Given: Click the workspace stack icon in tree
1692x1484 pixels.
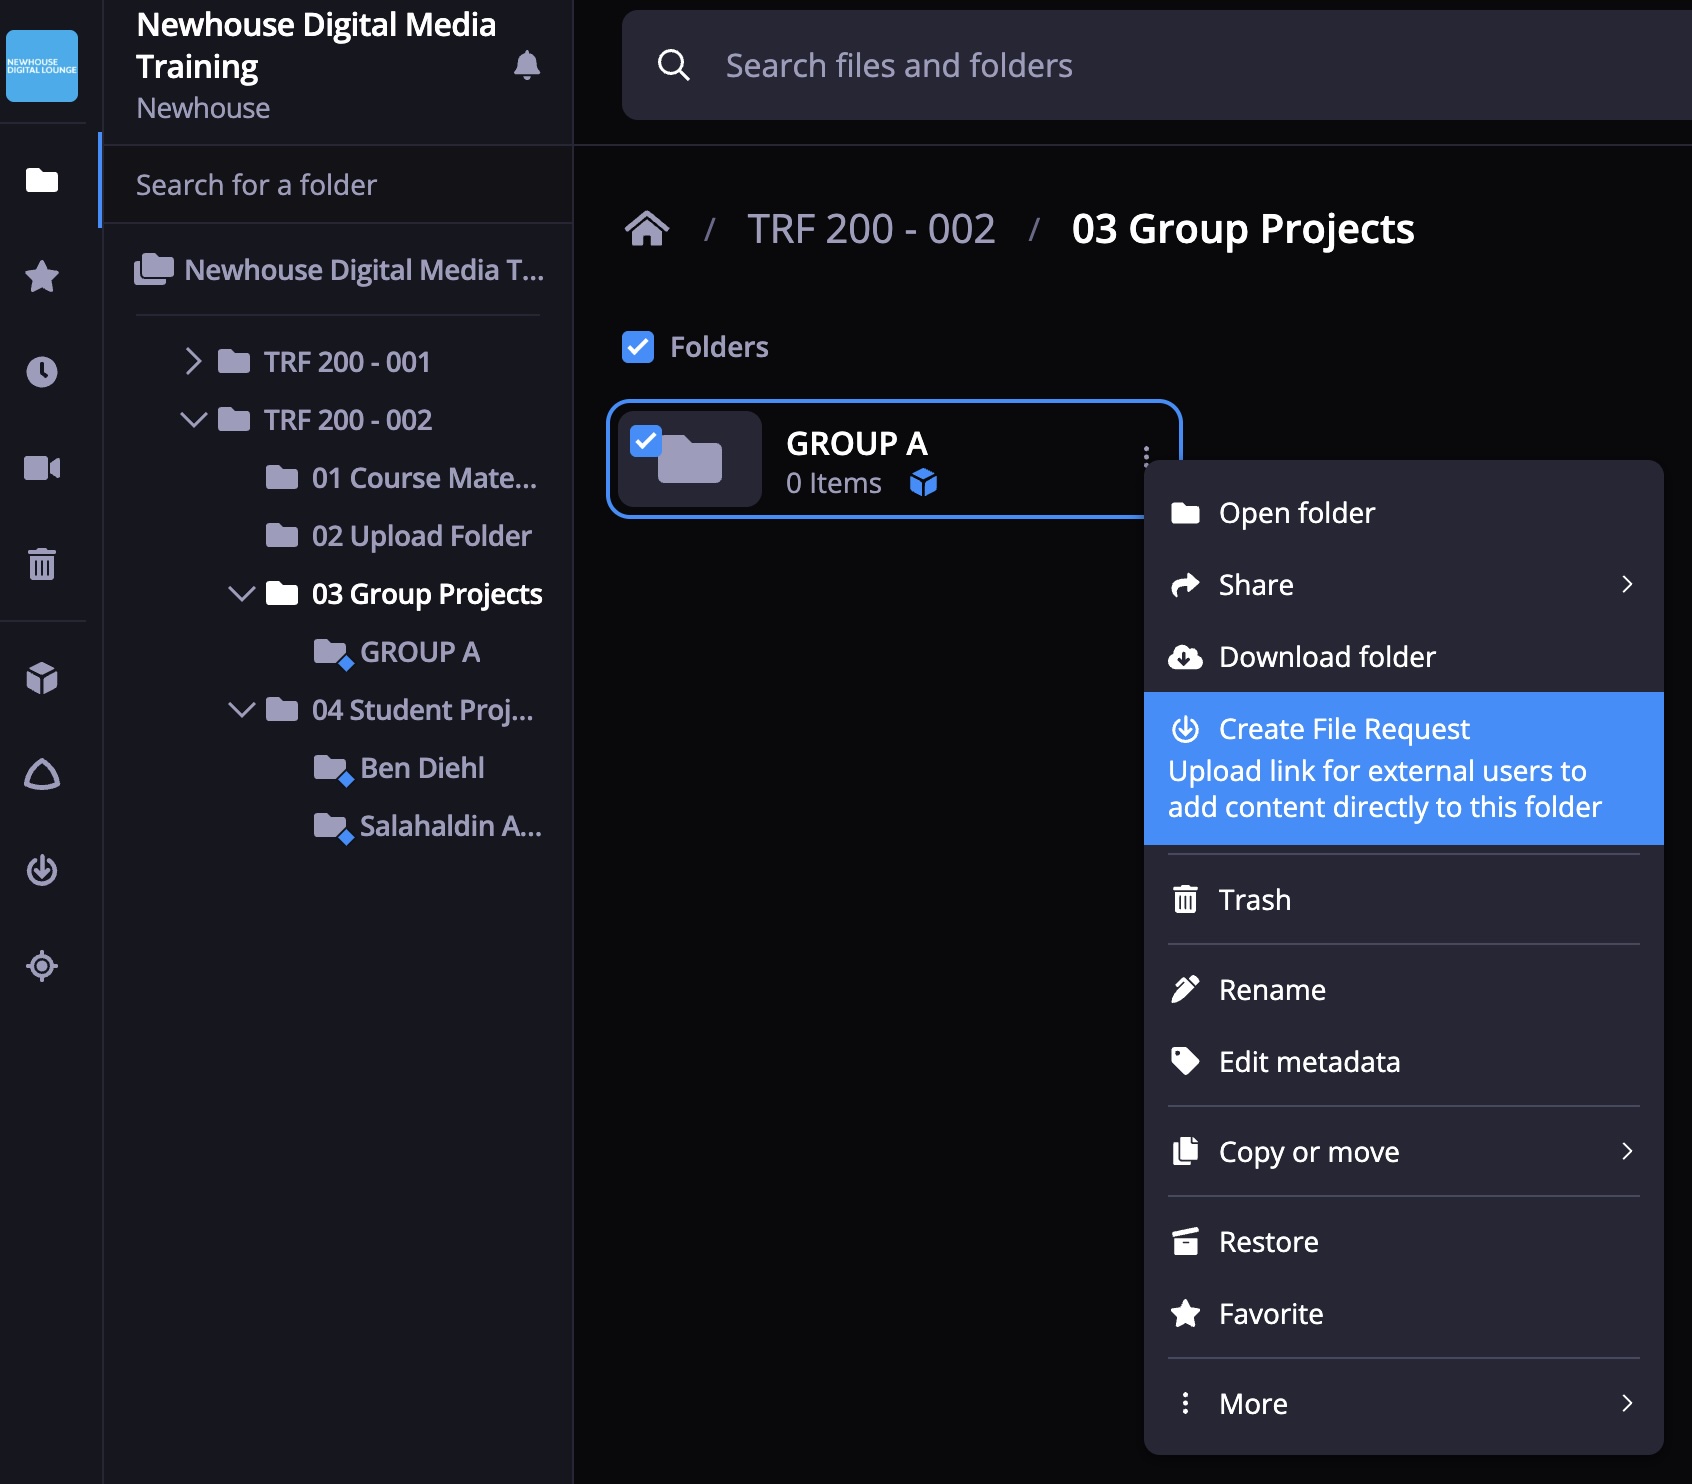Looking at the screenshot, I should pos(154,269).
